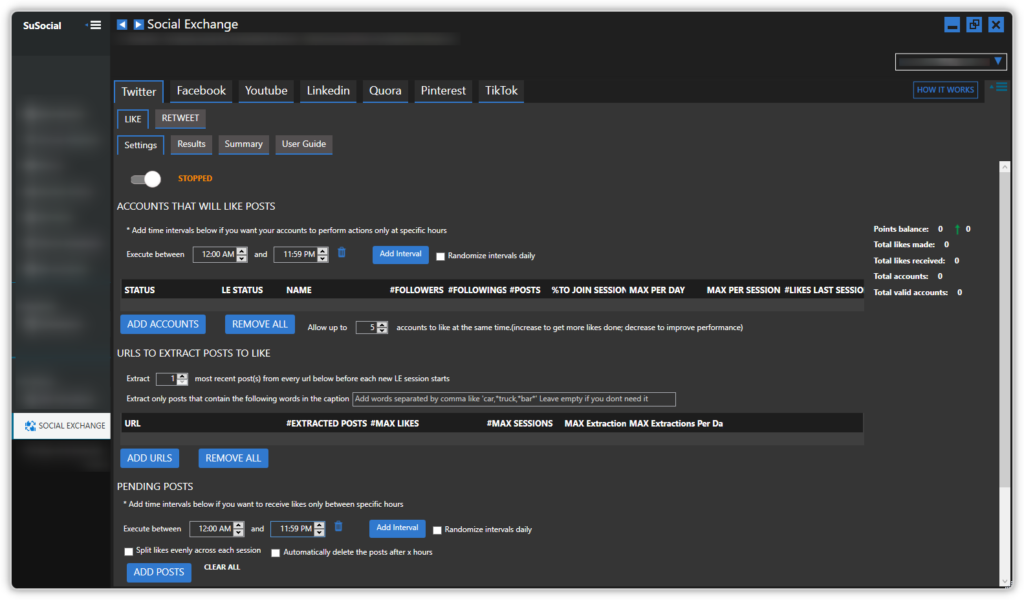The width and height of the screenshot is (1024, 600).
Task: Click the STATUS column header
Action: click(x=140, y=291)
